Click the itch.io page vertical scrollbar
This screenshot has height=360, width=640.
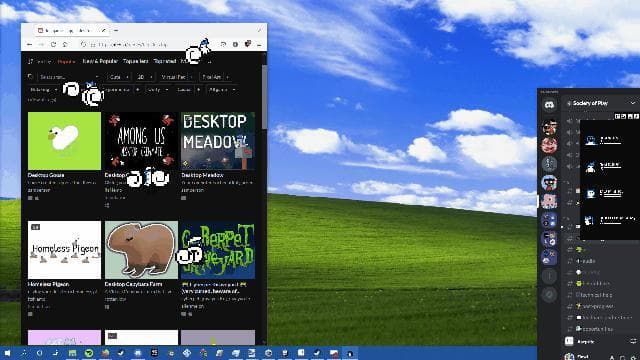pyautogui.click(x=264, y=96)
